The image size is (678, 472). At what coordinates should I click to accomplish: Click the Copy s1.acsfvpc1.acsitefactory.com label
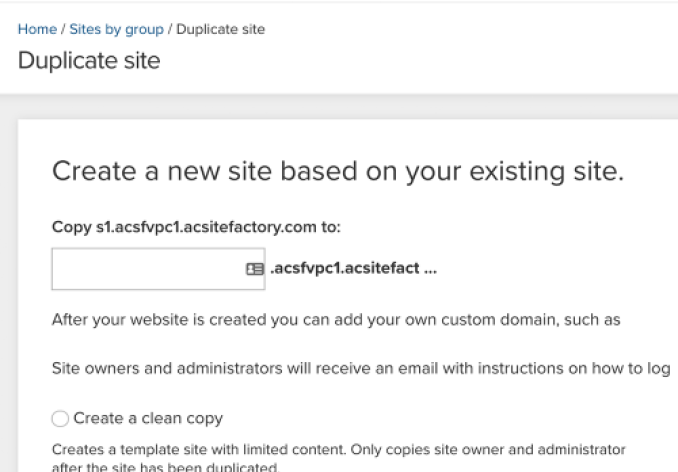(196, 227)
